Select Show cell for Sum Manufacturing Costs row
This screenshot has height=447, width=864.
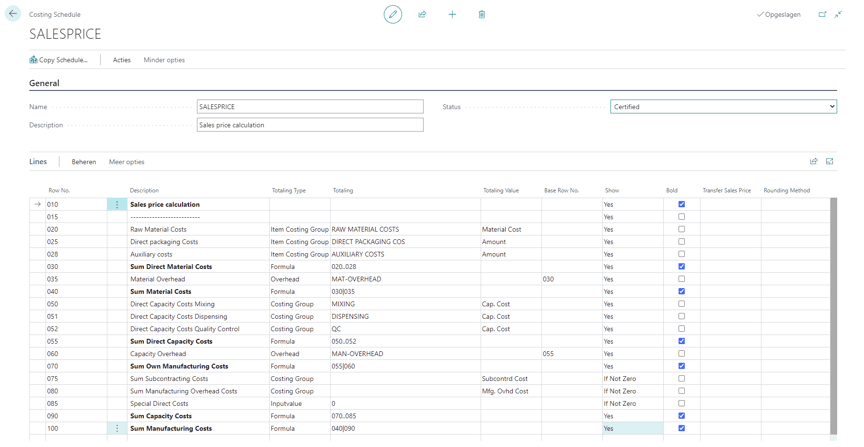633,428
